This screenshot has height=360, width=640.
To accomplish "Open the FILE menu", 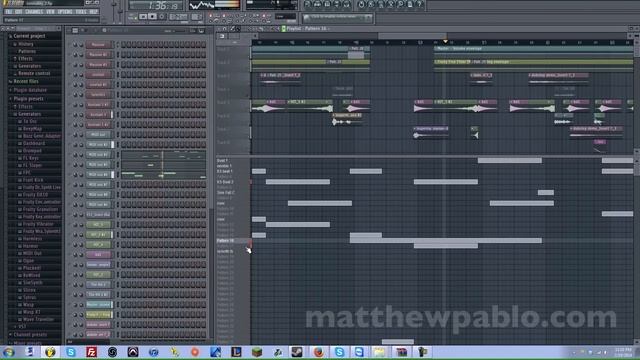I will click(9, 12).
